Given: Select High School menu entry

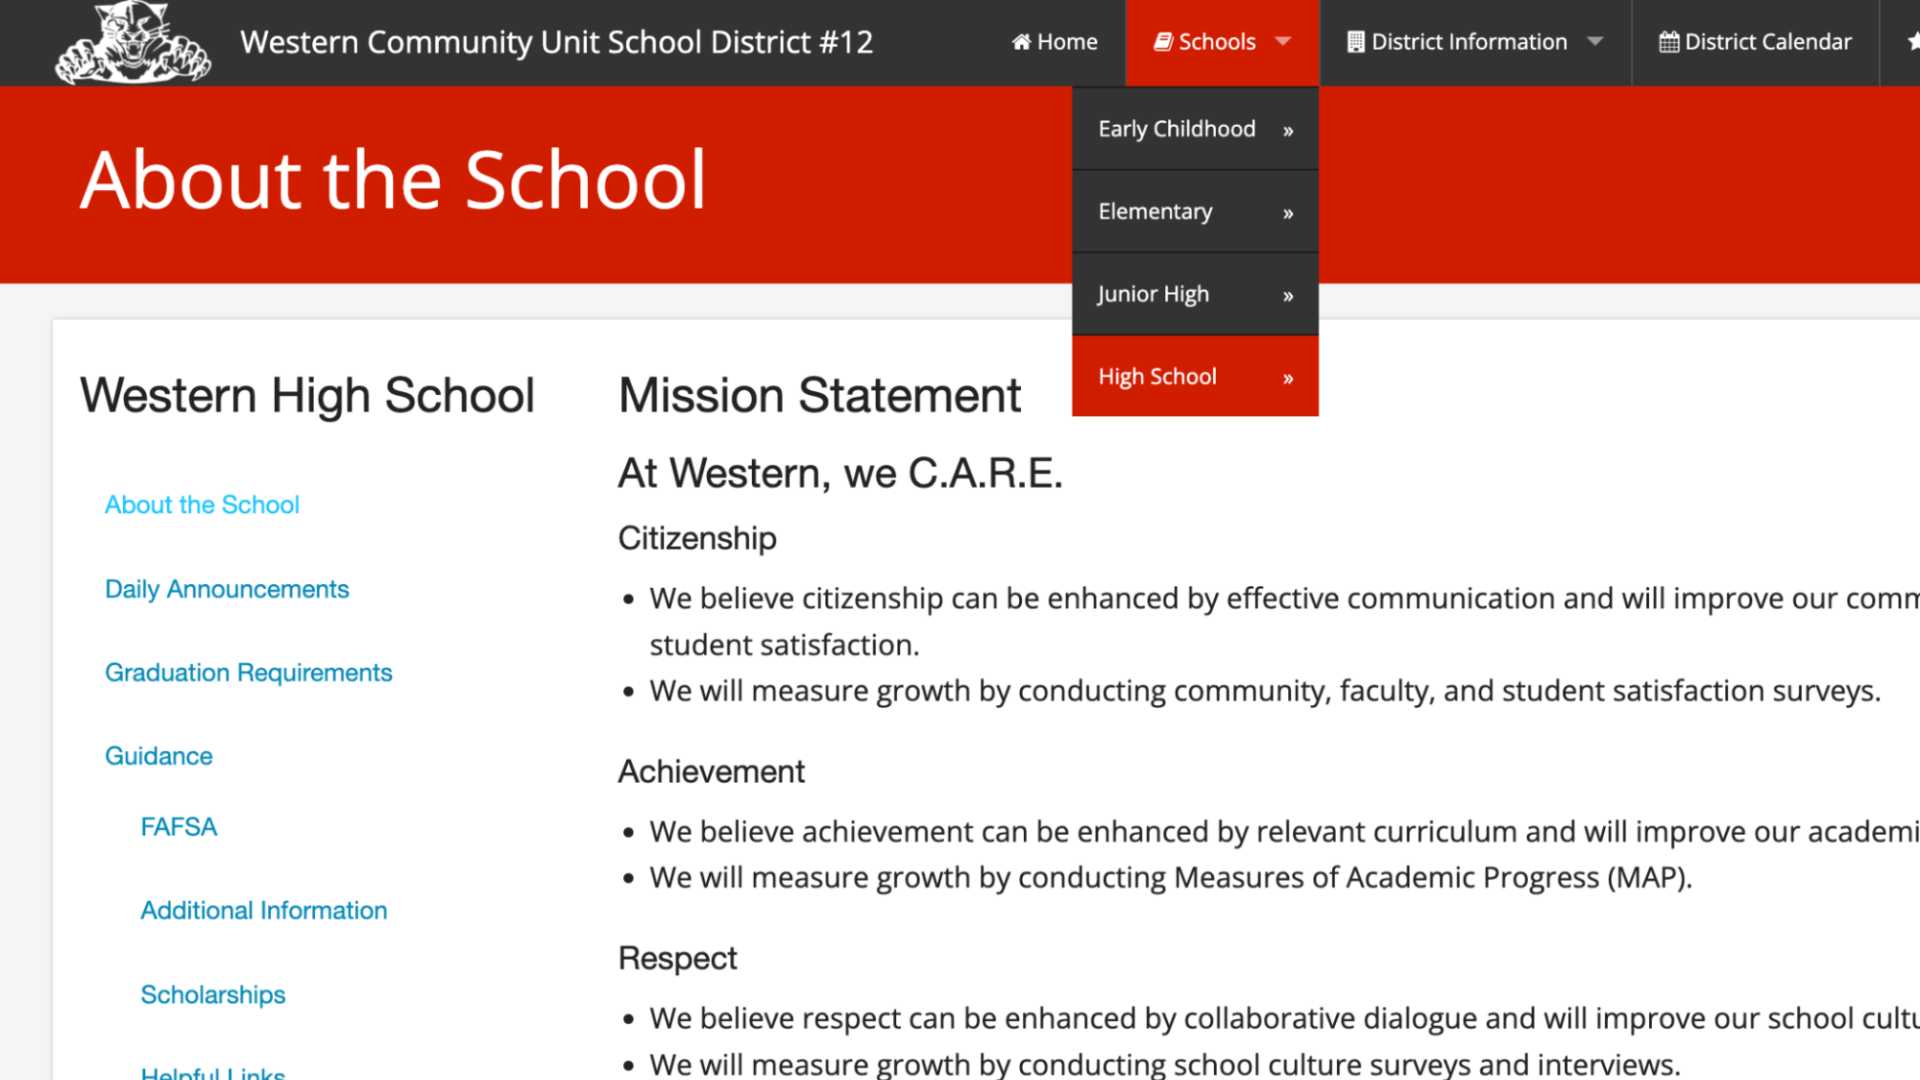Looking at the screenshot, I should pyautogui.click(x=1157, y=377).
